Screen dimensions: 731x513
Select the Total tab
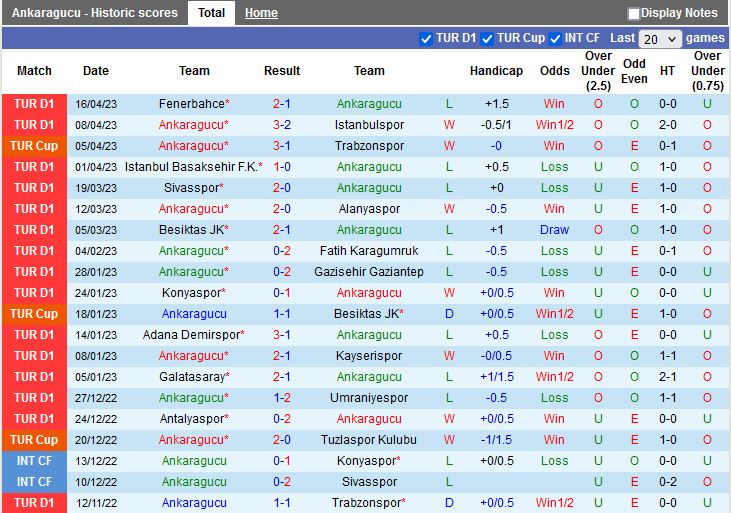click(x=211, y=13)
